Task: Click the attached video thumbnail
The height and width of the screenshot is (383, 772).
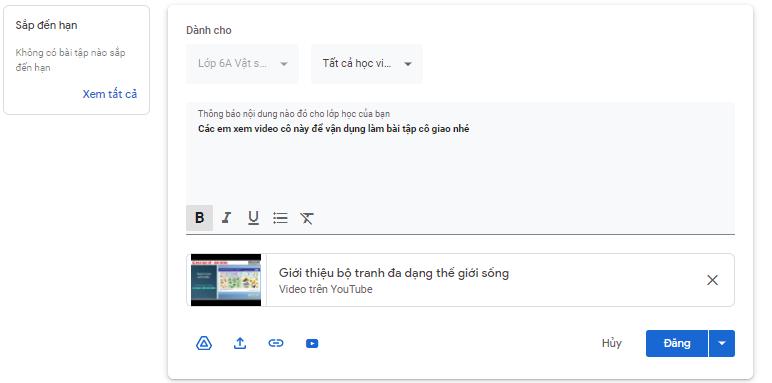Action: click(x=226, y=280)
